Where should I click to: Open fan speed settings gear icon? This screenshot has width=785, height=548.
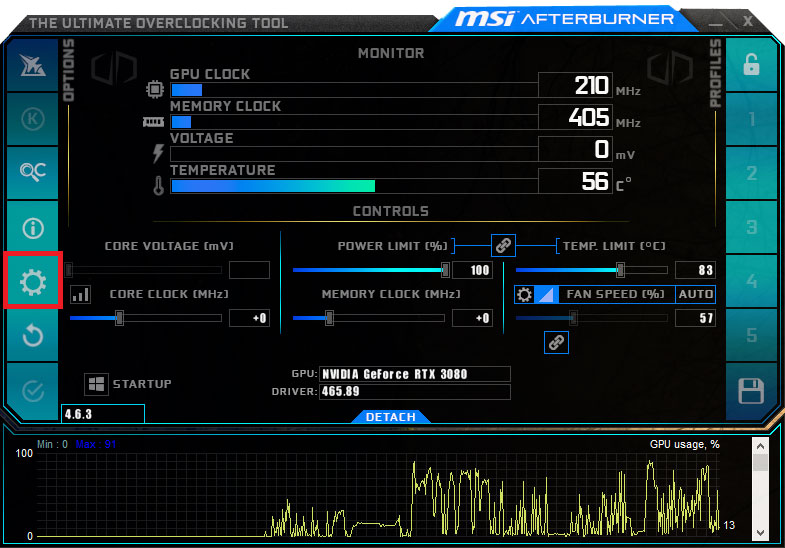(524, 294)
